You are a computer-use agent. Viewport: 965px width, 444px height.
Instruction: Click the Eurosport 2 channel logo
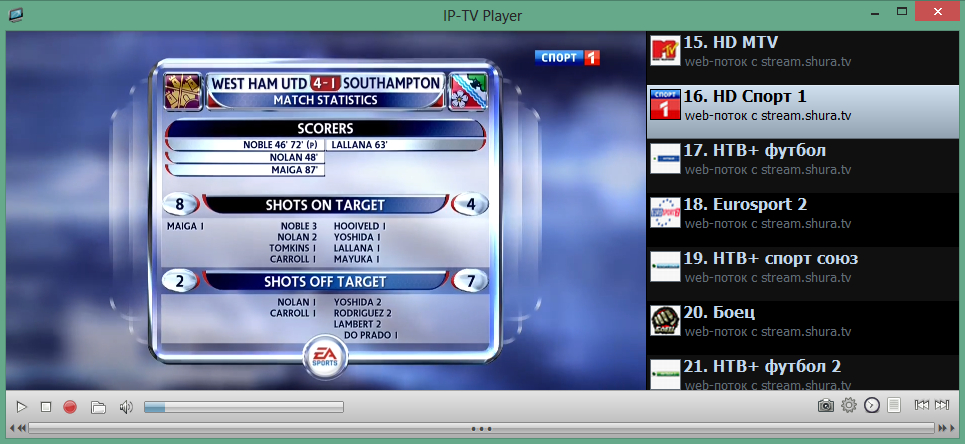[665, 213]
